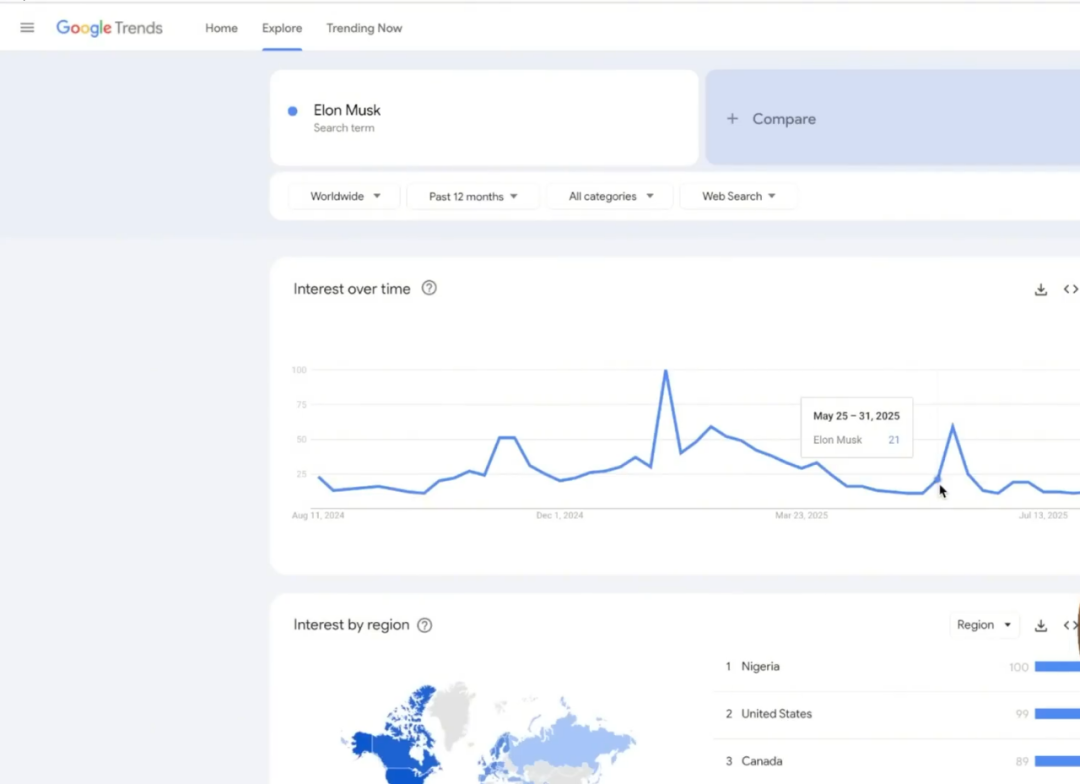Open embed code for Interest over time
Screen dimensions: 1080x784
coord(1070,290)
